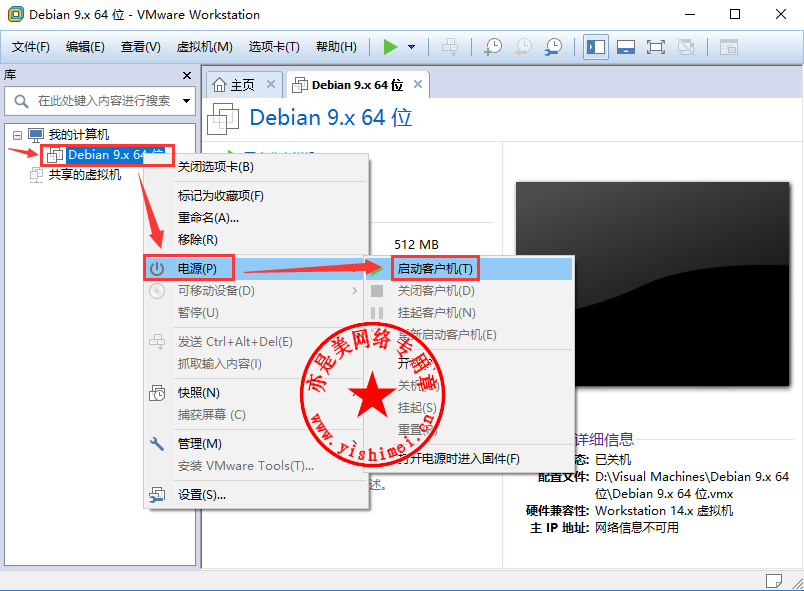Click the pause icon beside 挂起客户机
The image size is (804, 591).
377,313
